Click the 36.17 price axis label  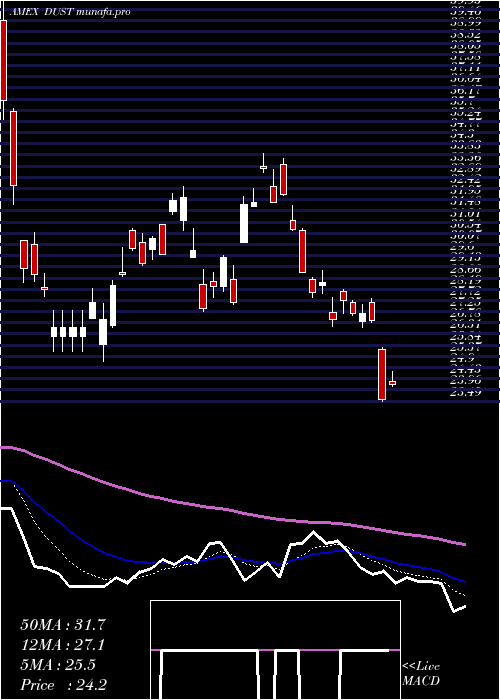pyautogui.click(x=466, y=91)
